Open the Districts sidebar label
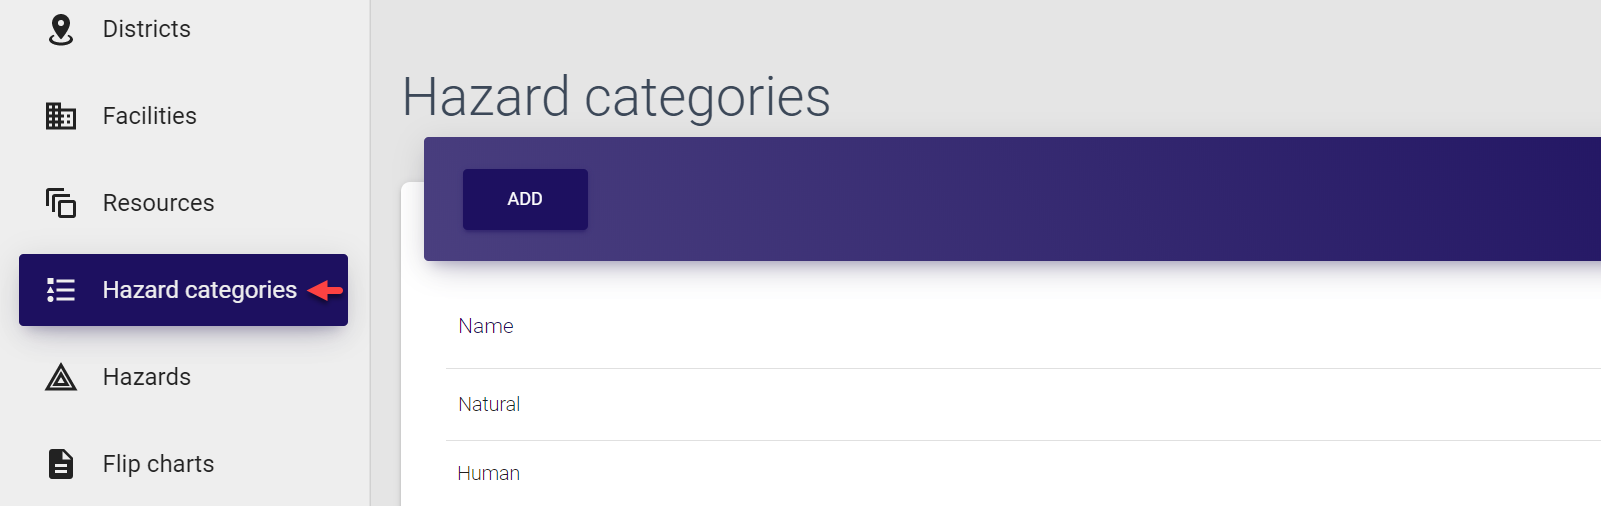 [x=146, y=29]
